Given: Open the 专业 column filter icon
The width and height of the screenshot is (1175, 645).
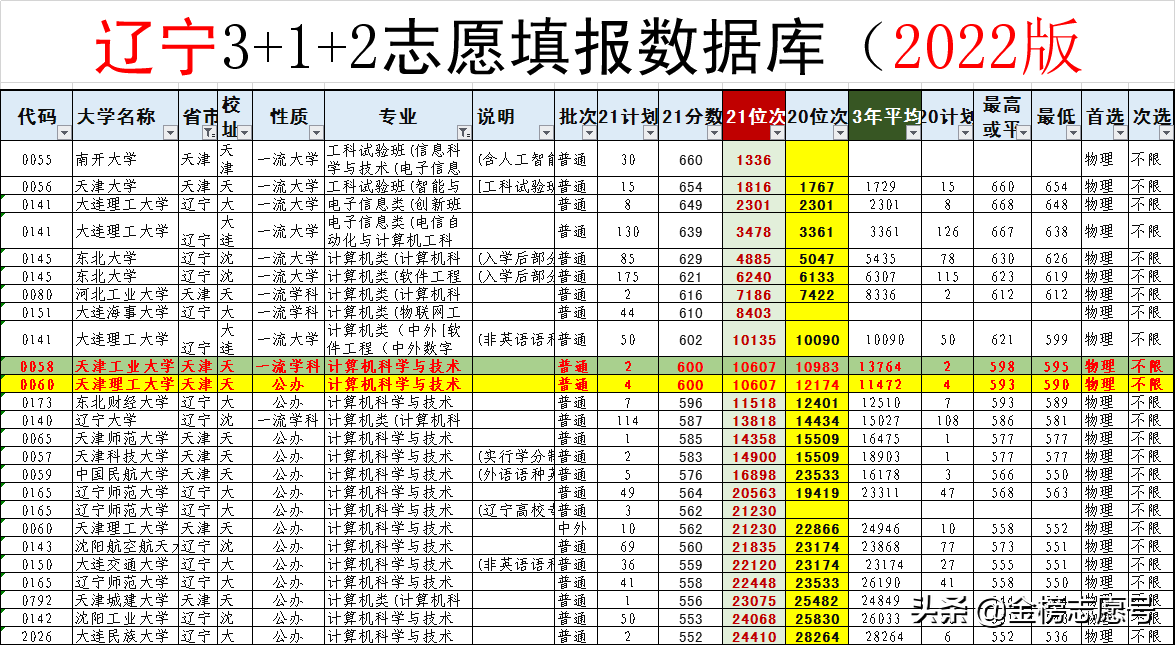Looking at the screenshot, I should [462, 131].
